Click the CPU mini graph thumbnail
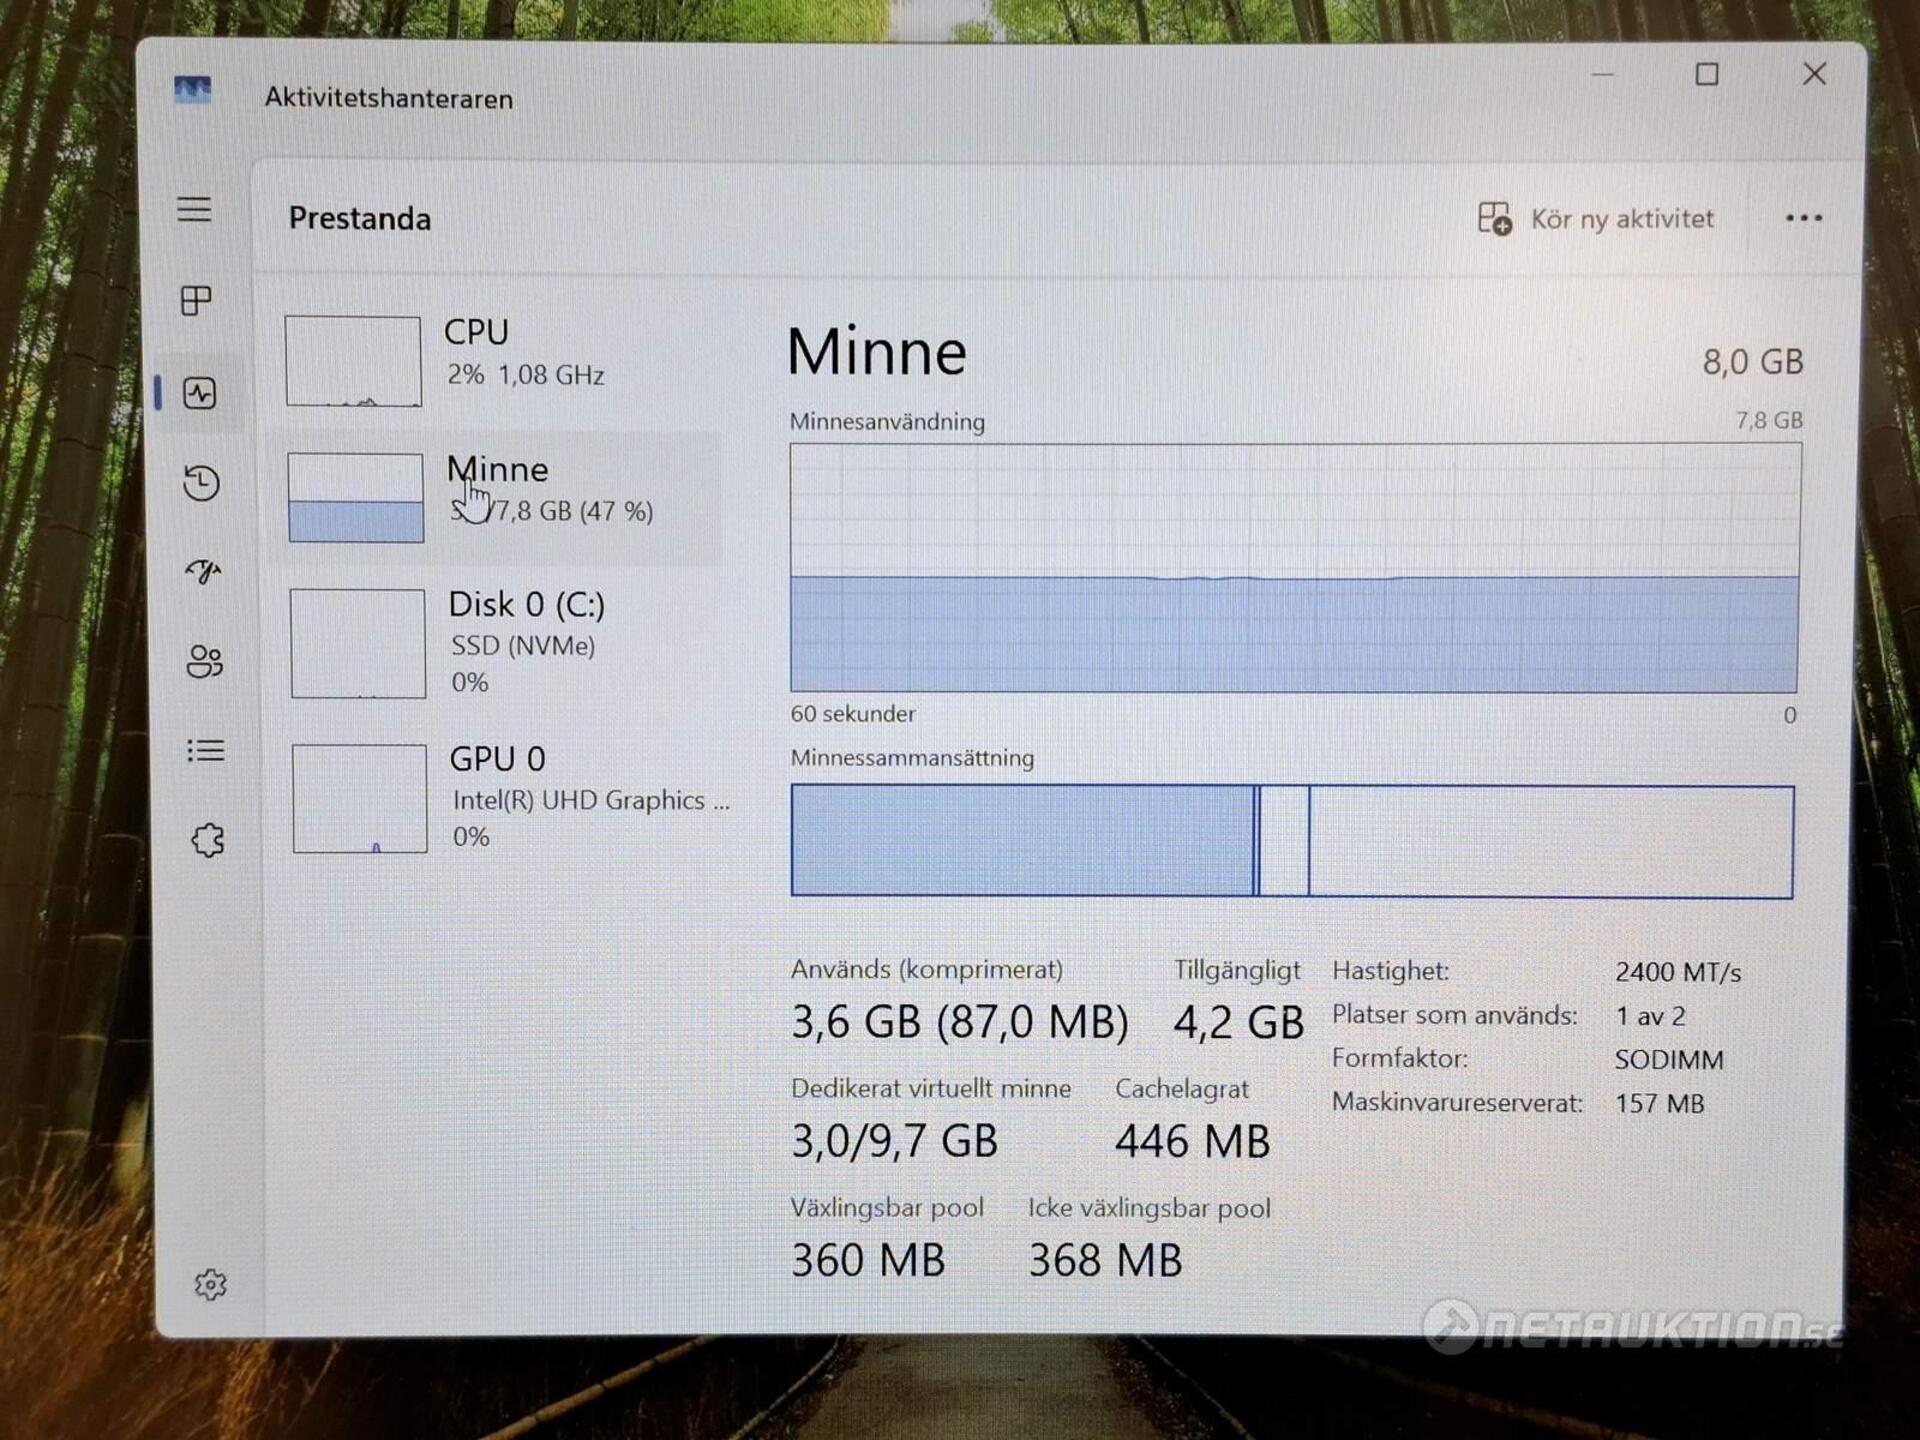This screenshot has width=1920, height=1440. pos(353,361)
